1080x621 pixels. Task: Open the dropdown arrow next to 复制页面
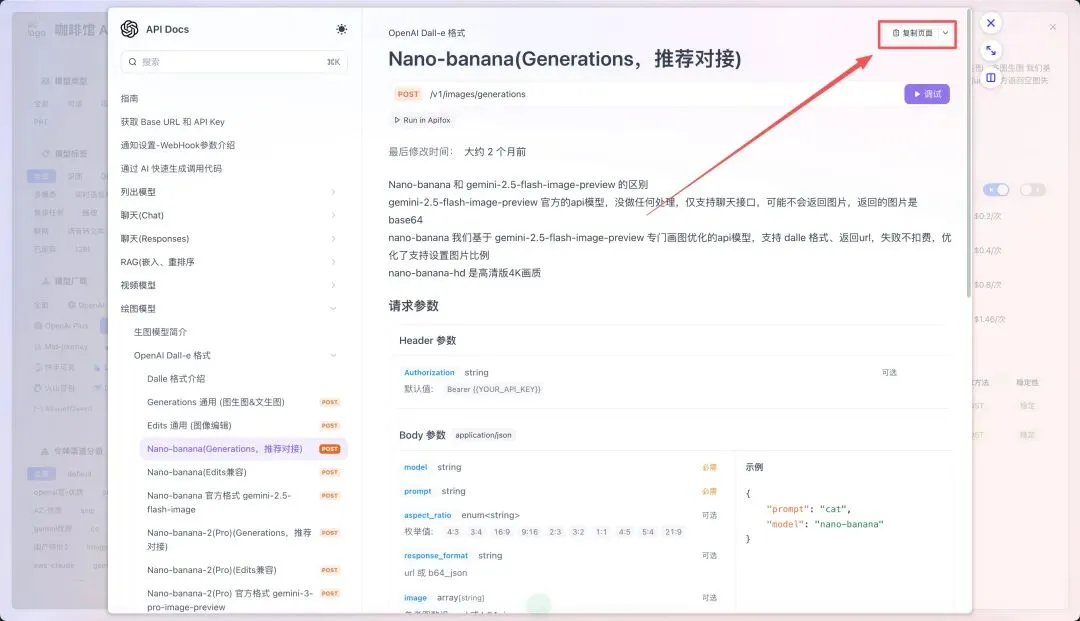[x=946, y=33]
